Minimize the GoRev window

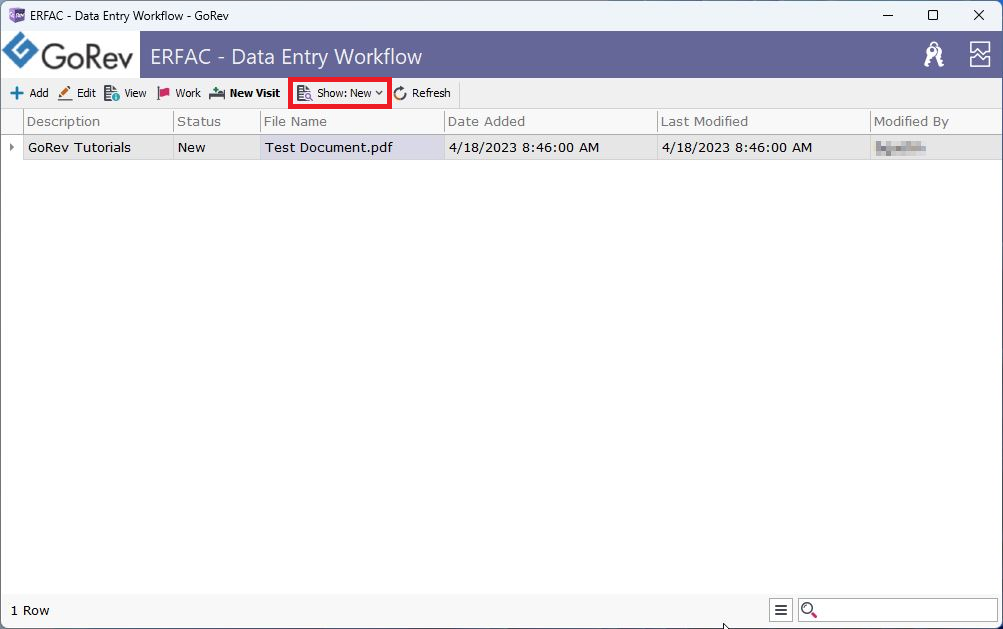[888, 15]
